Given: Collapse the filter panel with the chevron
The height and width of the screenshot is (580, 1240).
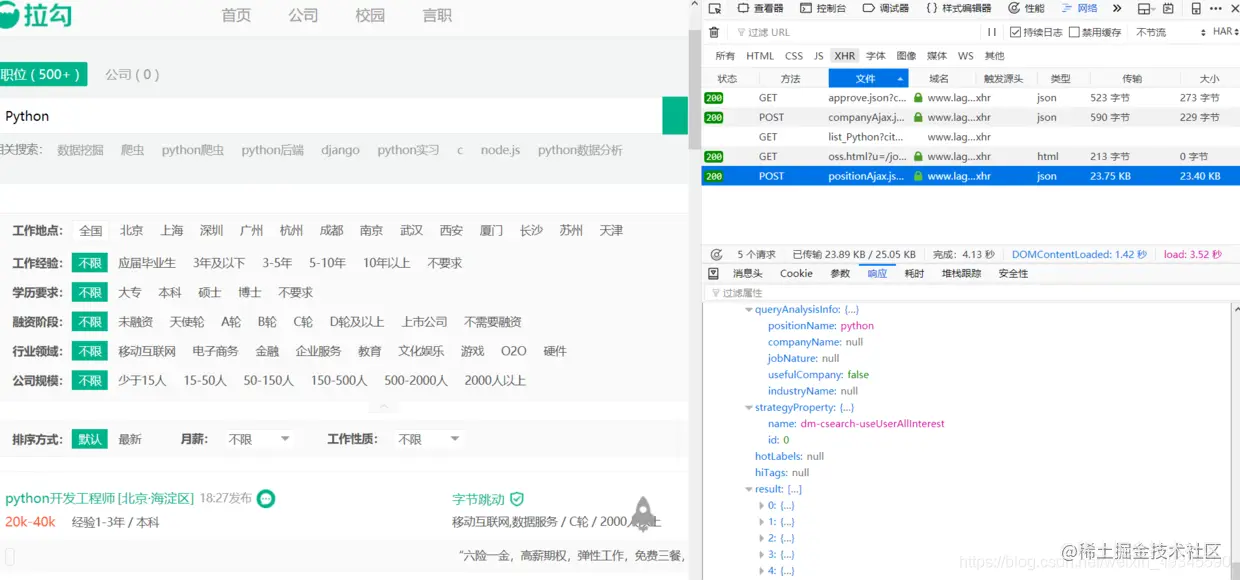Looking at the screenshot, I should pos(383,406).
